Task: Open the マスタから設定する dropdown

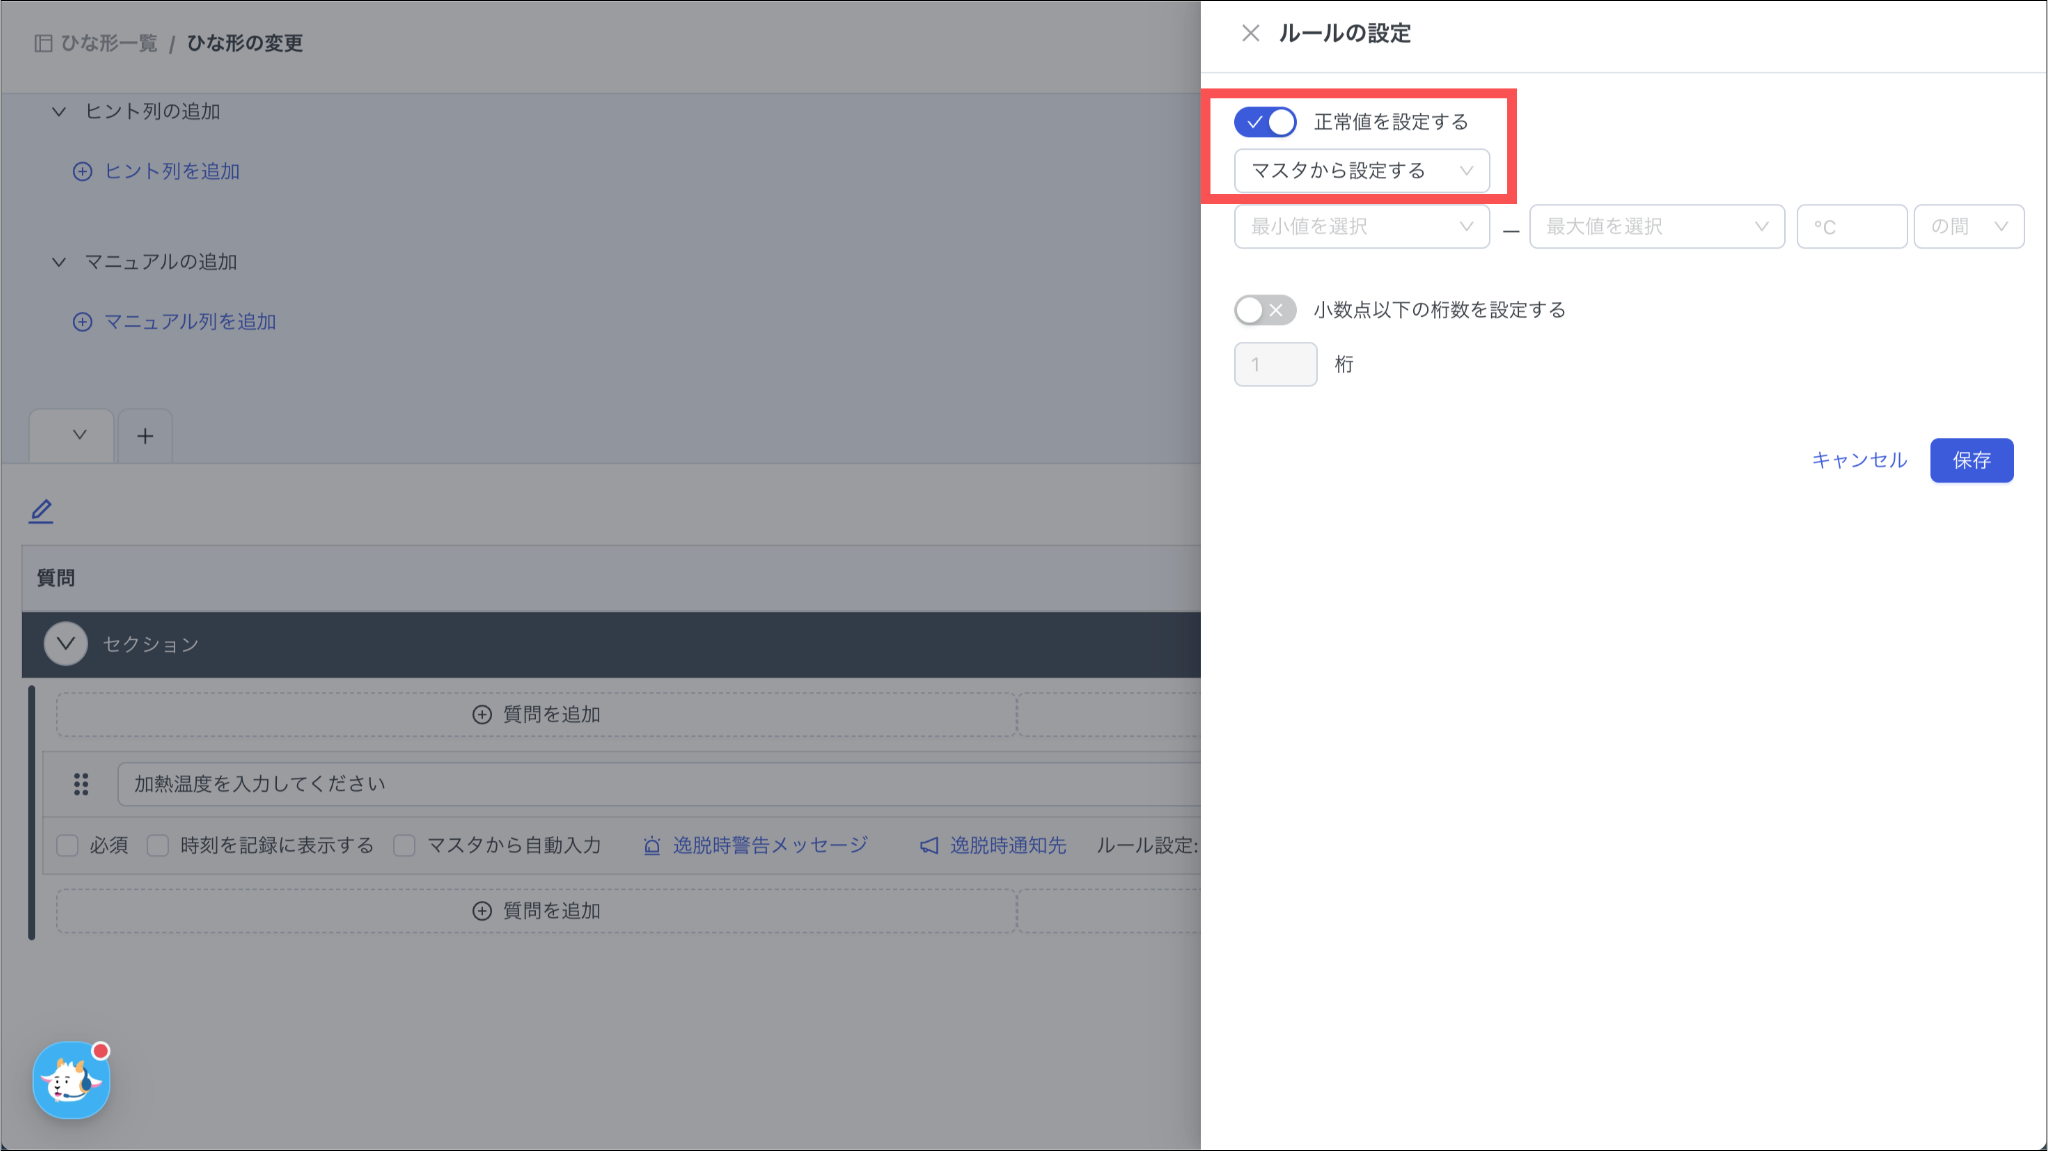Action: pos(1361,171)
